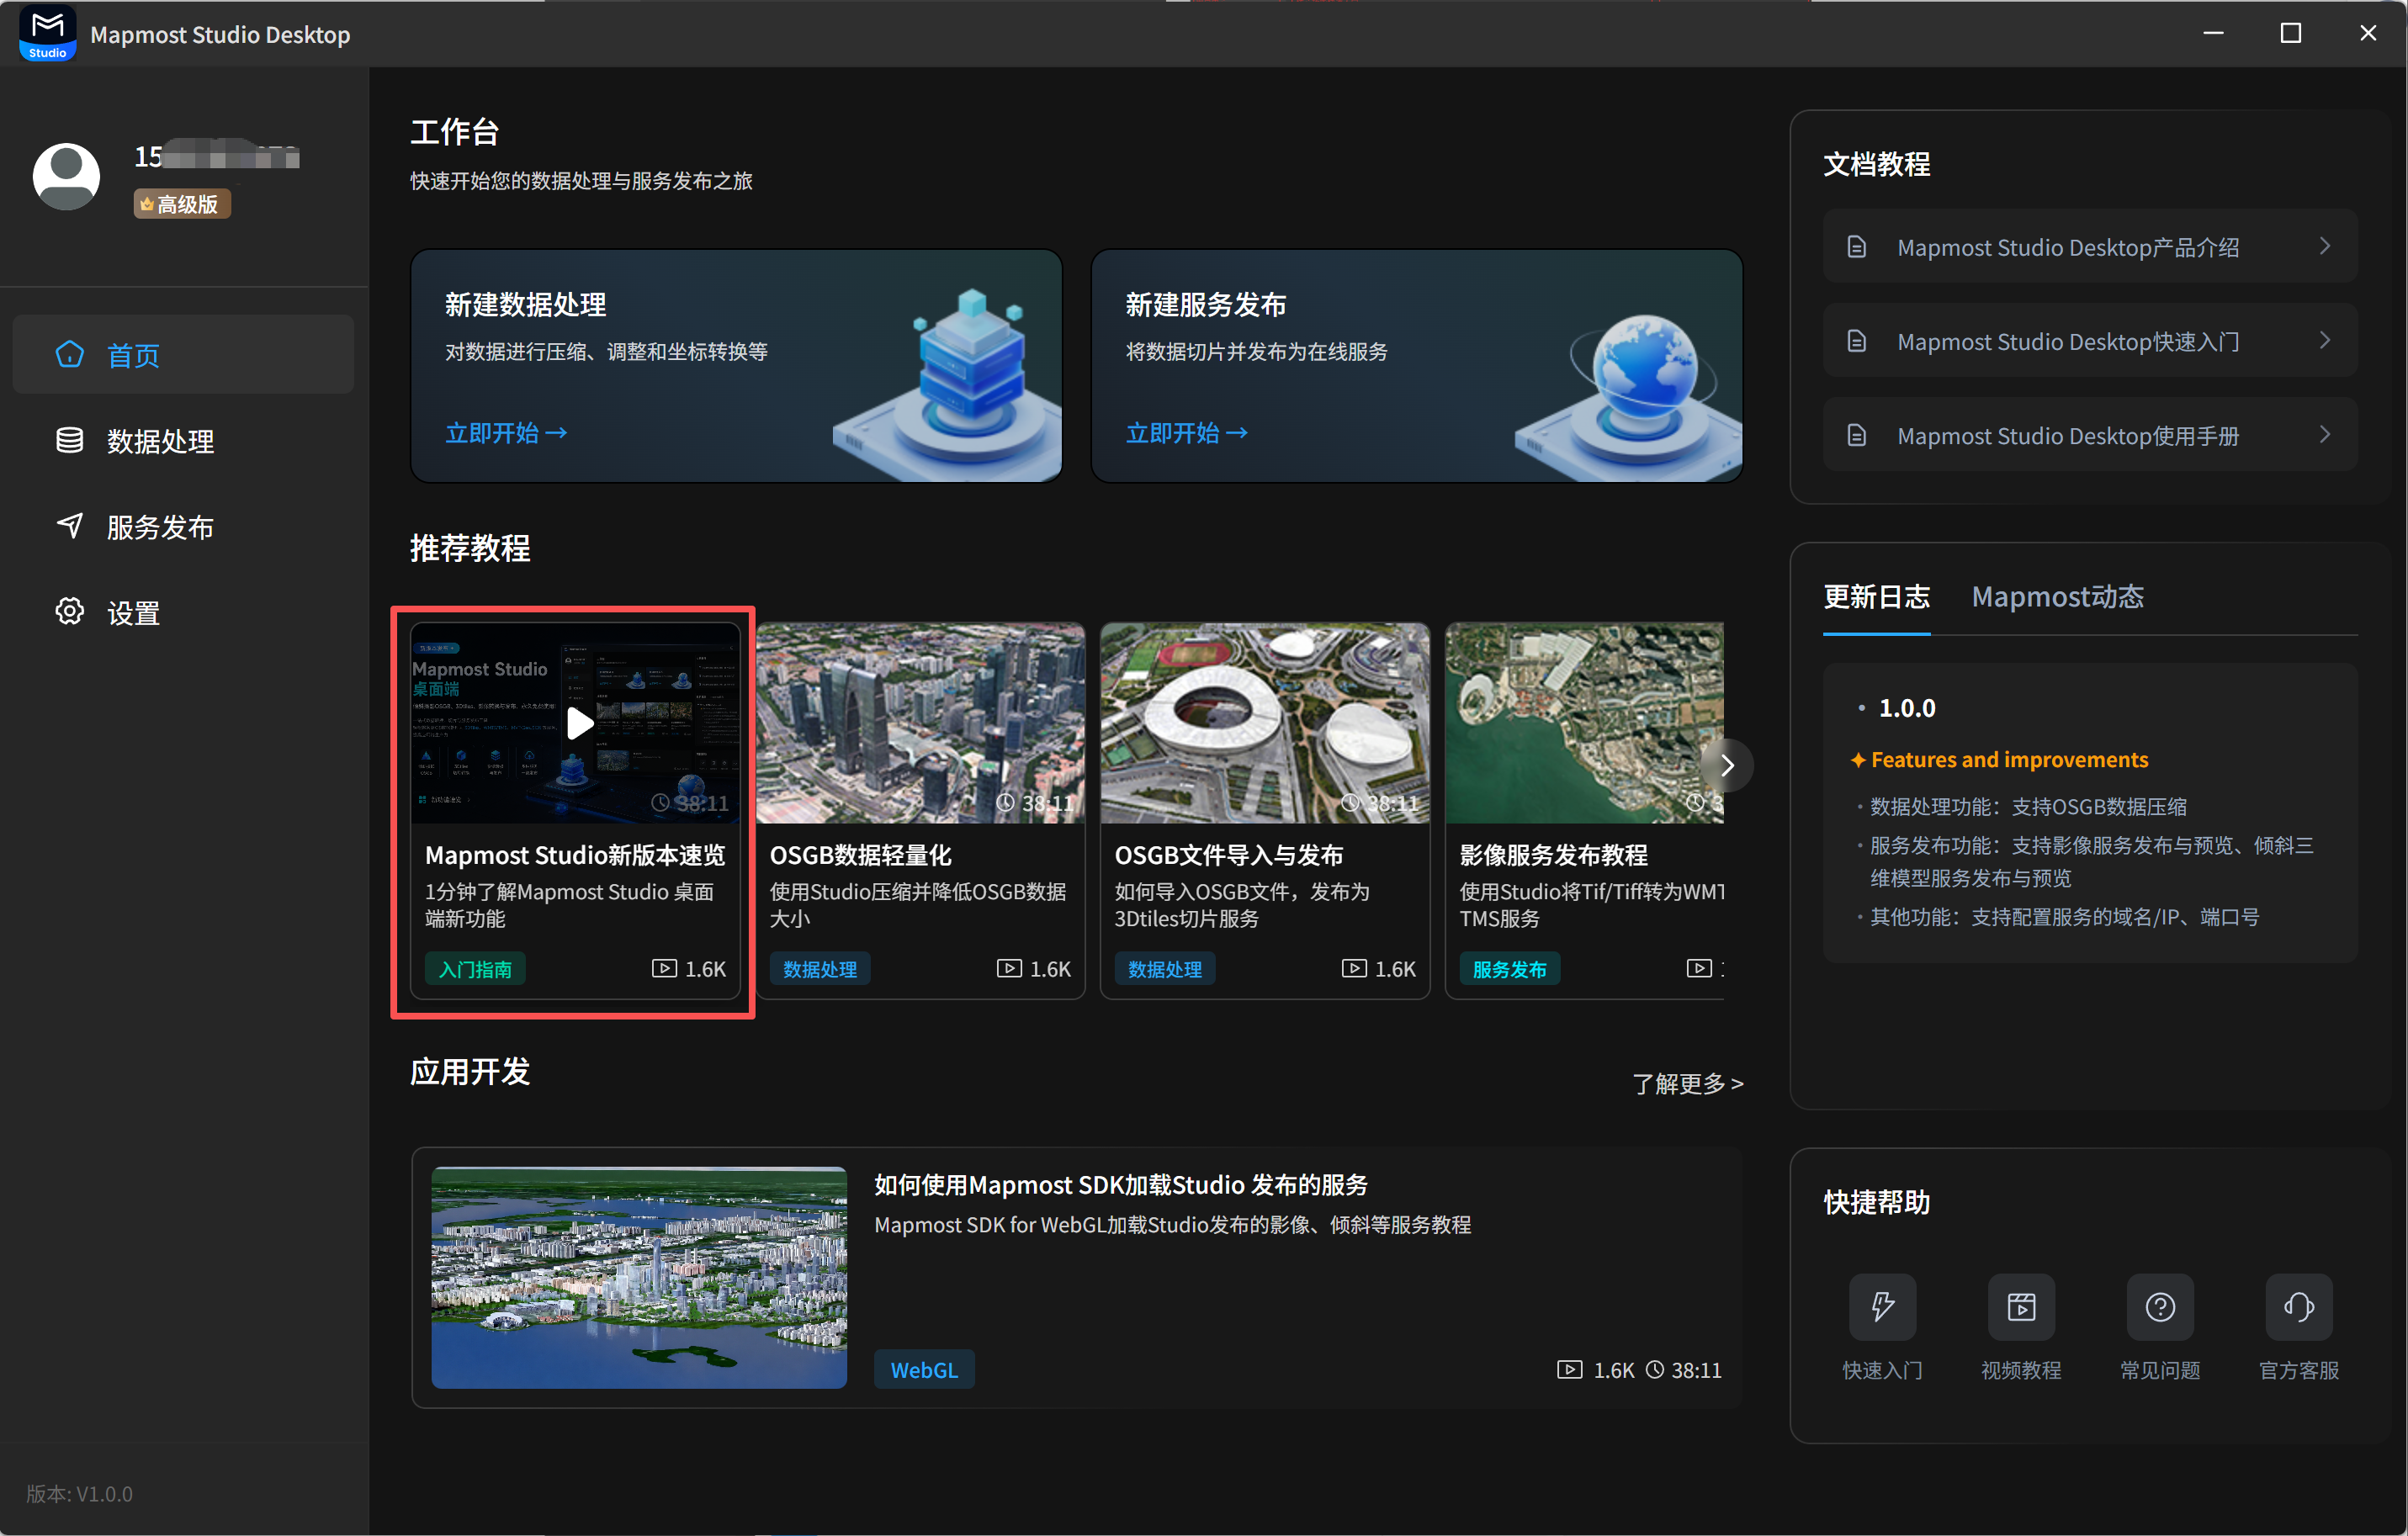Click view-count icon on the Mapmost SDK tutorial
This screenshot has height=1536, width=2408.
(1570, 1369)
